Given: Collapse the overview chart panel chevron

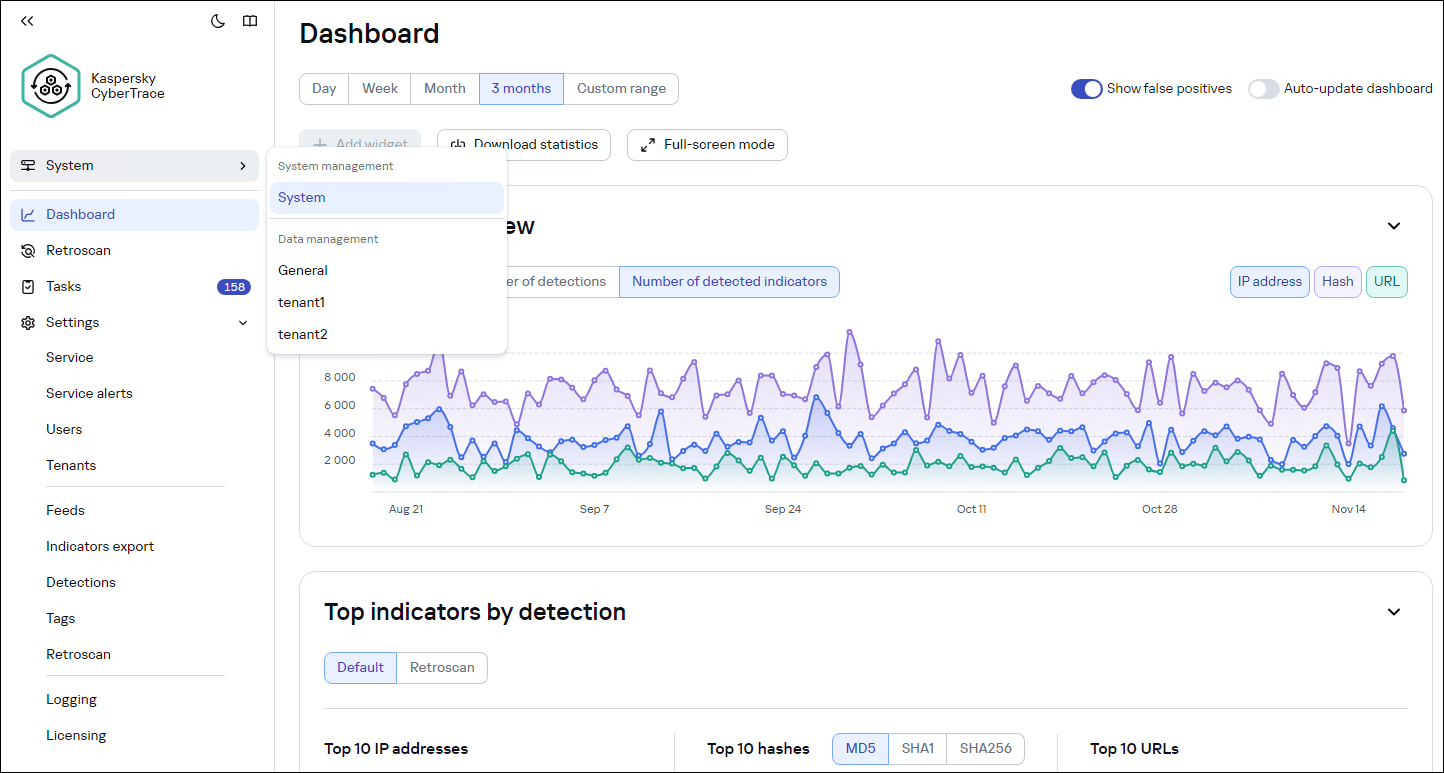Looking at the screenshot, I should 1393,226.
